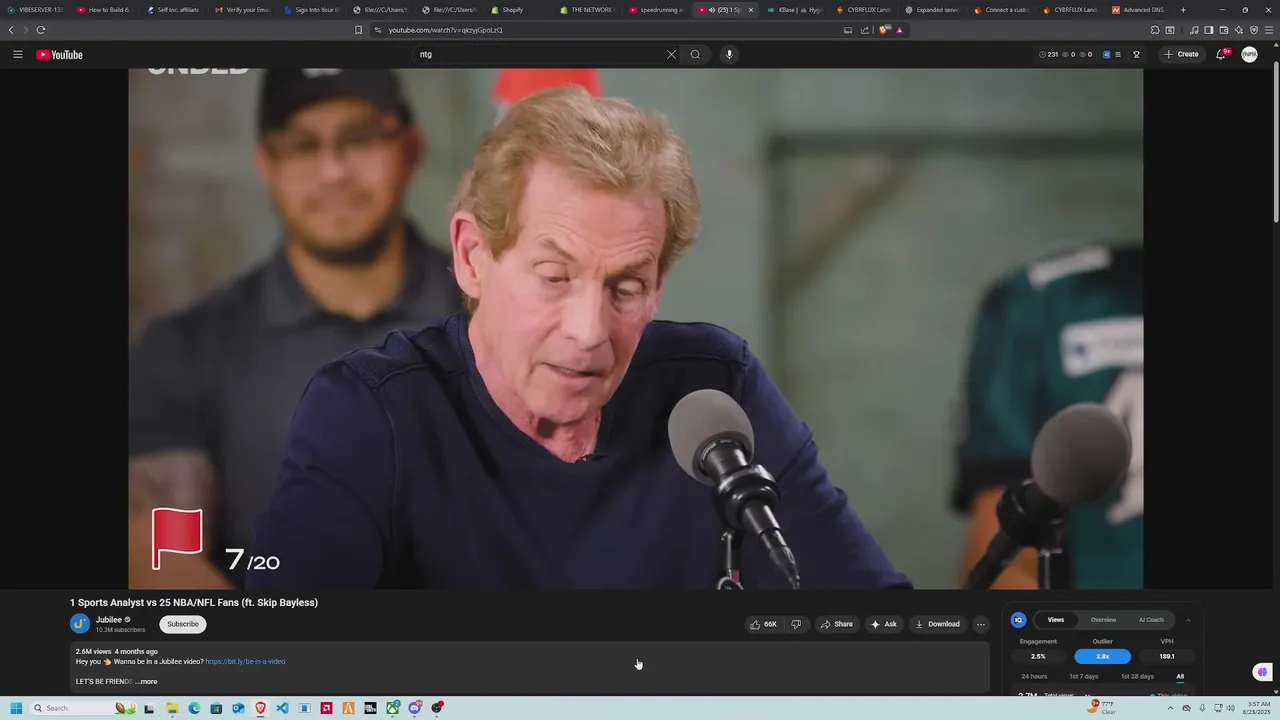Collapse the IQ stats panel chevron
The height and width of the screenshot is (720, 1280).
pos(1188,620)
